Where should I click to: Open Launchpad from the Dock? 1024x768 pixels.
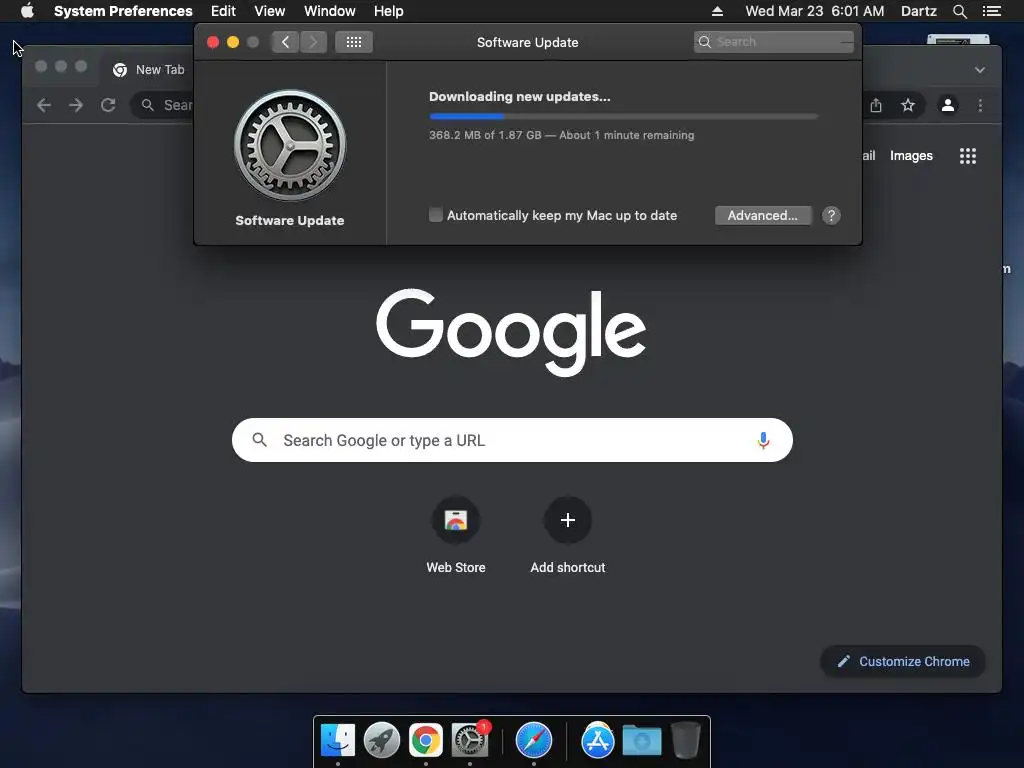click(x=381, y=741)
